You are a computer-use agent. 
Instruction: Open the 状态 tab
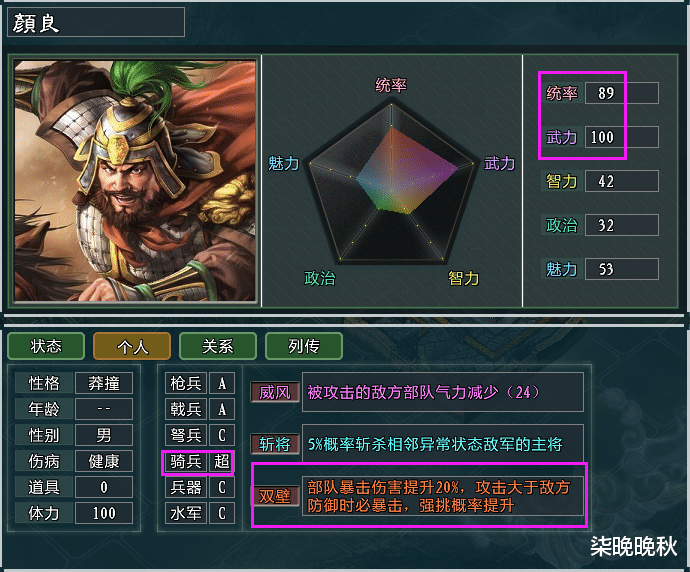point(46,346)
